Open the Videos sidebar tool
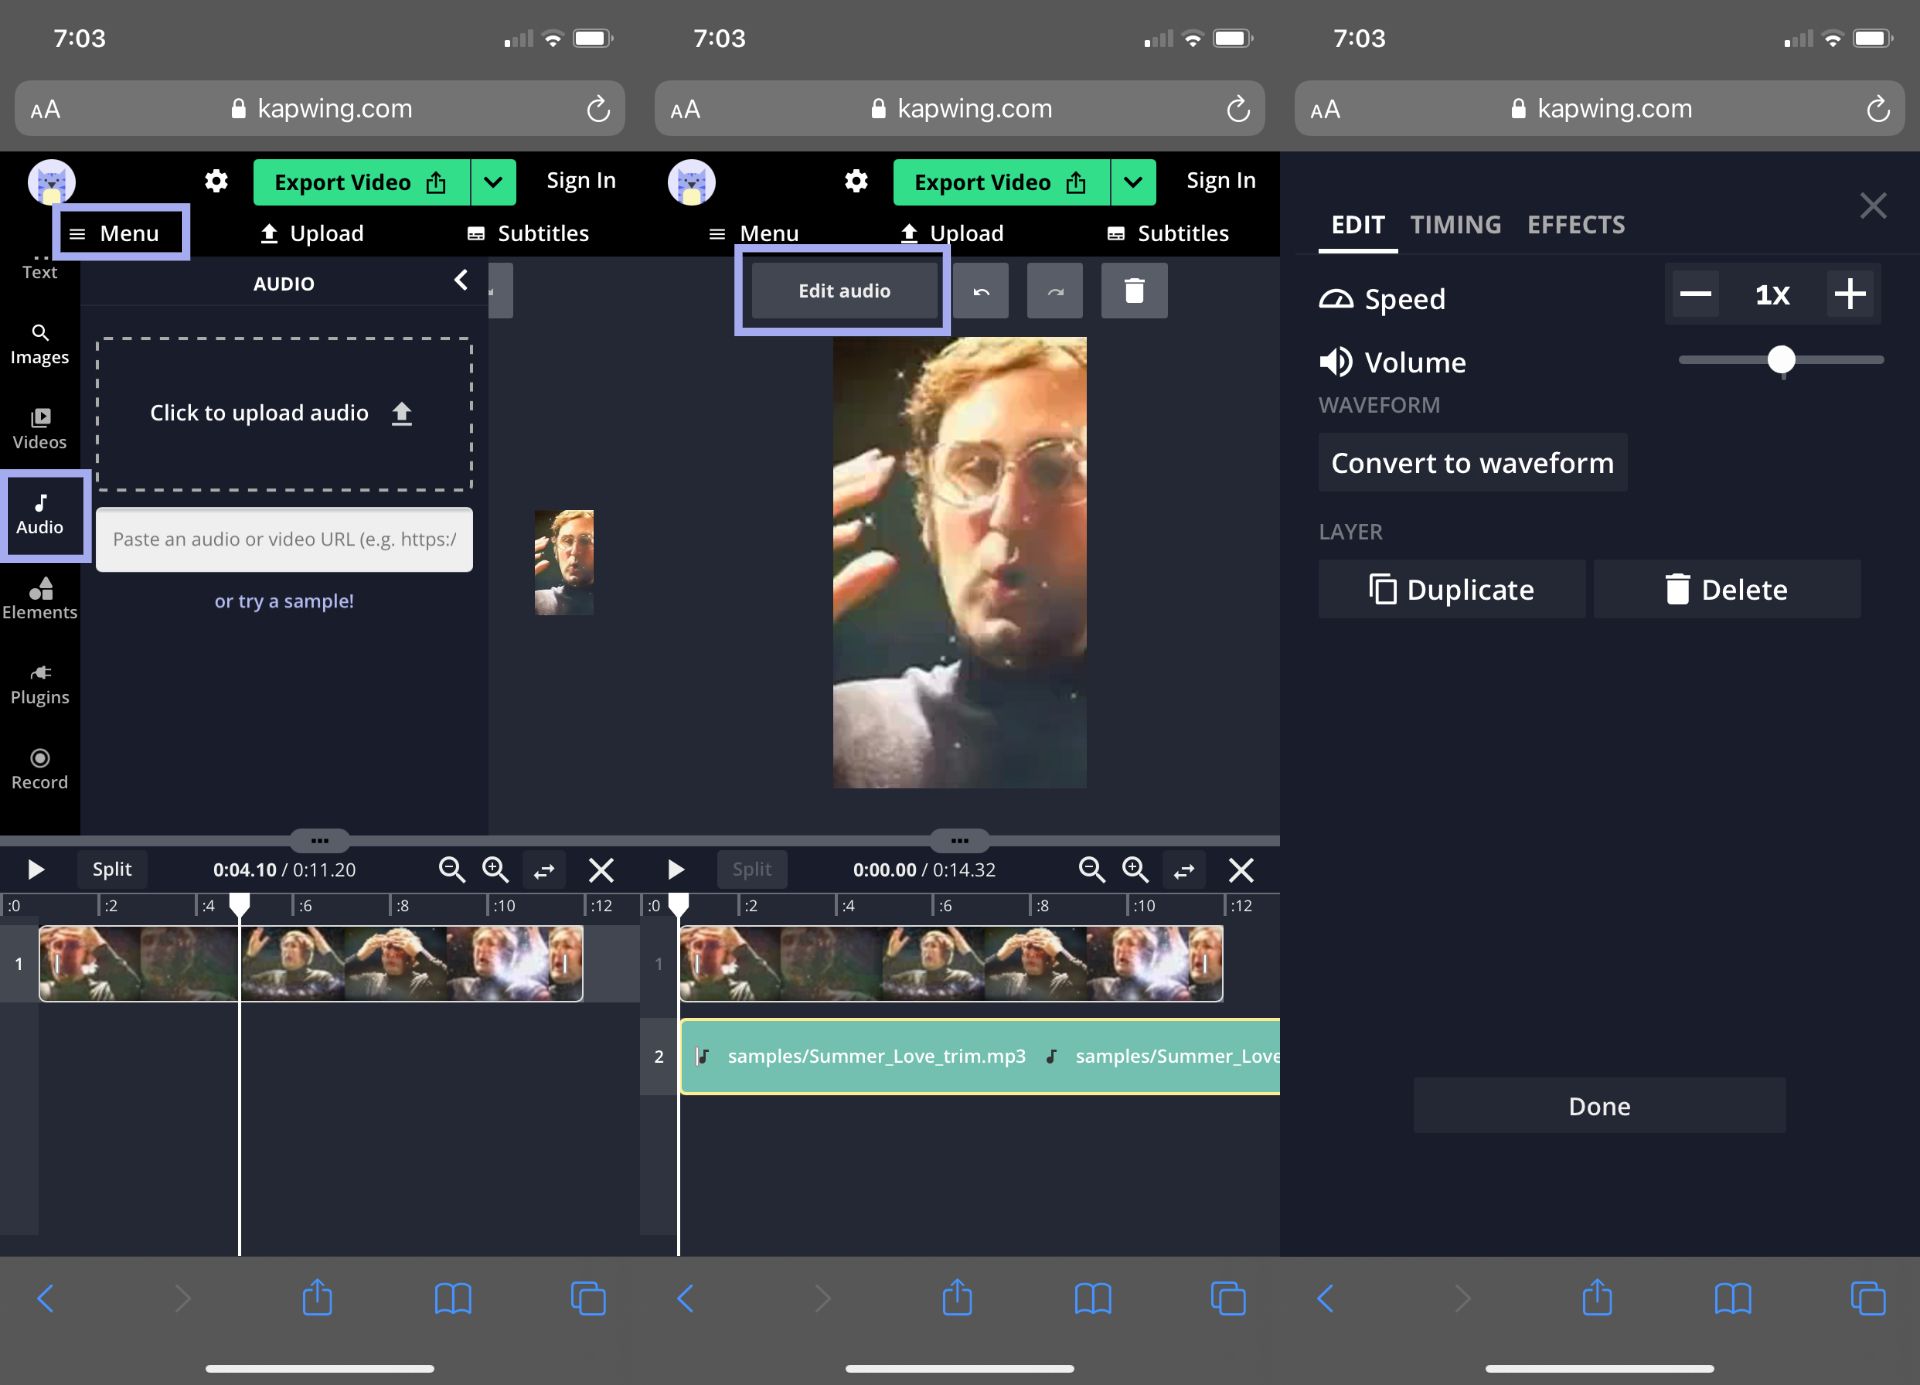This screenshot has width=1920, height=1385. point(40,429)
